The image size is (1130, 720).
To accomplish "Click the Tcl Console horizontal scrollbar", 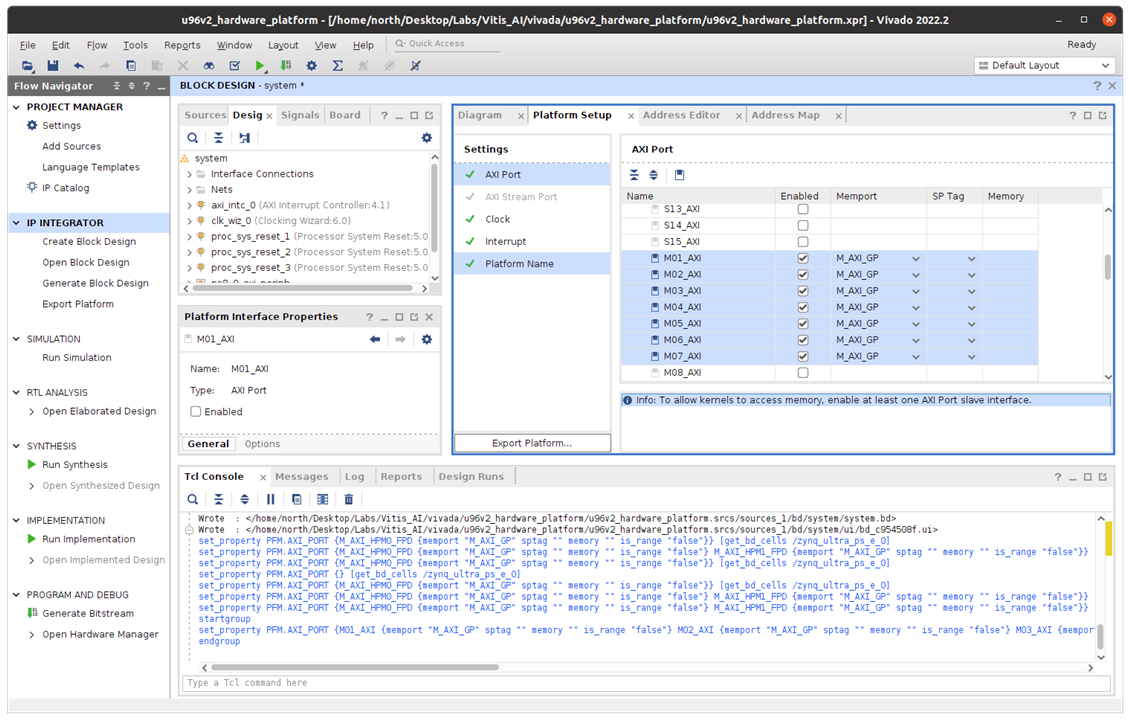I will [355, 667].
